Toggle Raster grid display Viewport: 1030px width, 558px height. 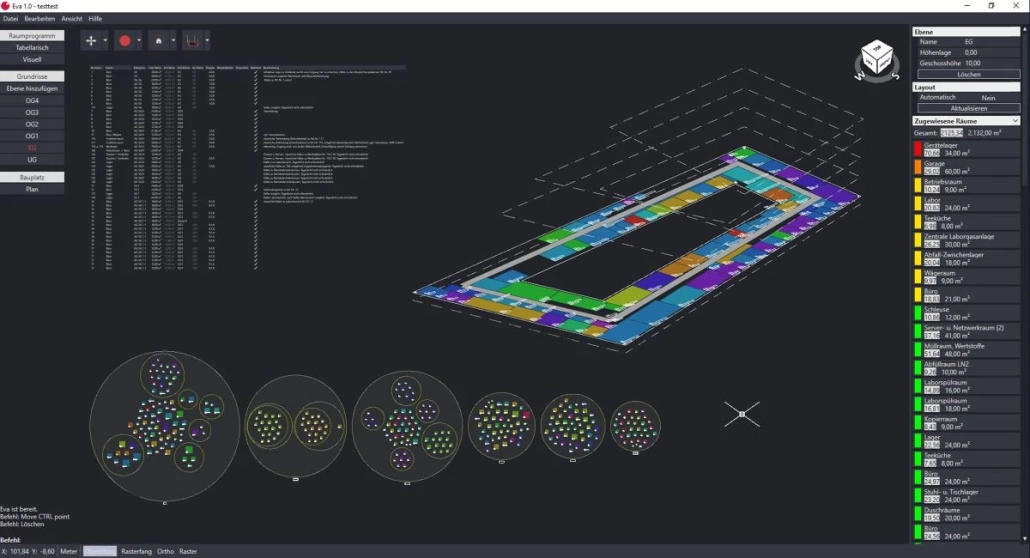(188, 551)
